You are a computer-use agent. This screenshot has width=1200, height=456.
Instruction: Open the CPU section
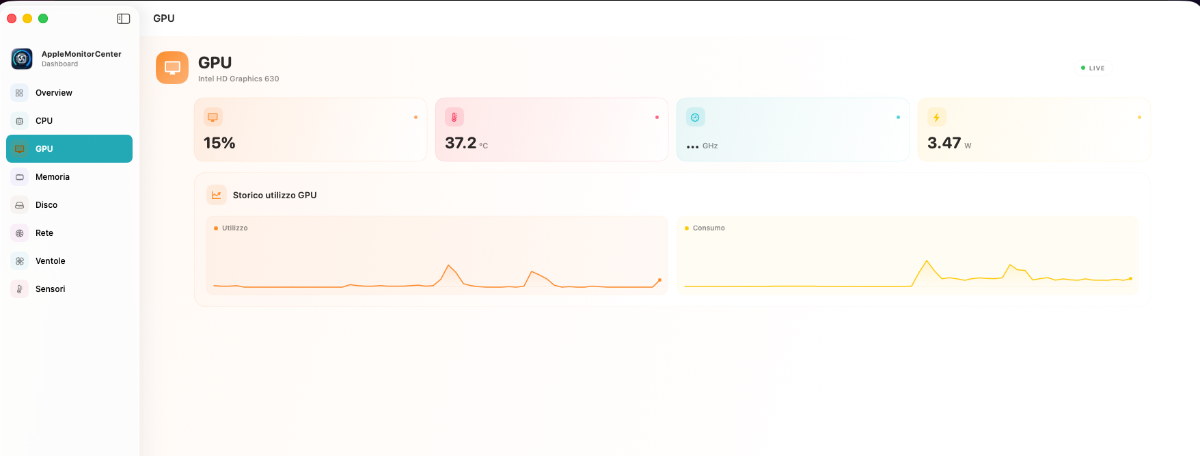coord(69,121)
